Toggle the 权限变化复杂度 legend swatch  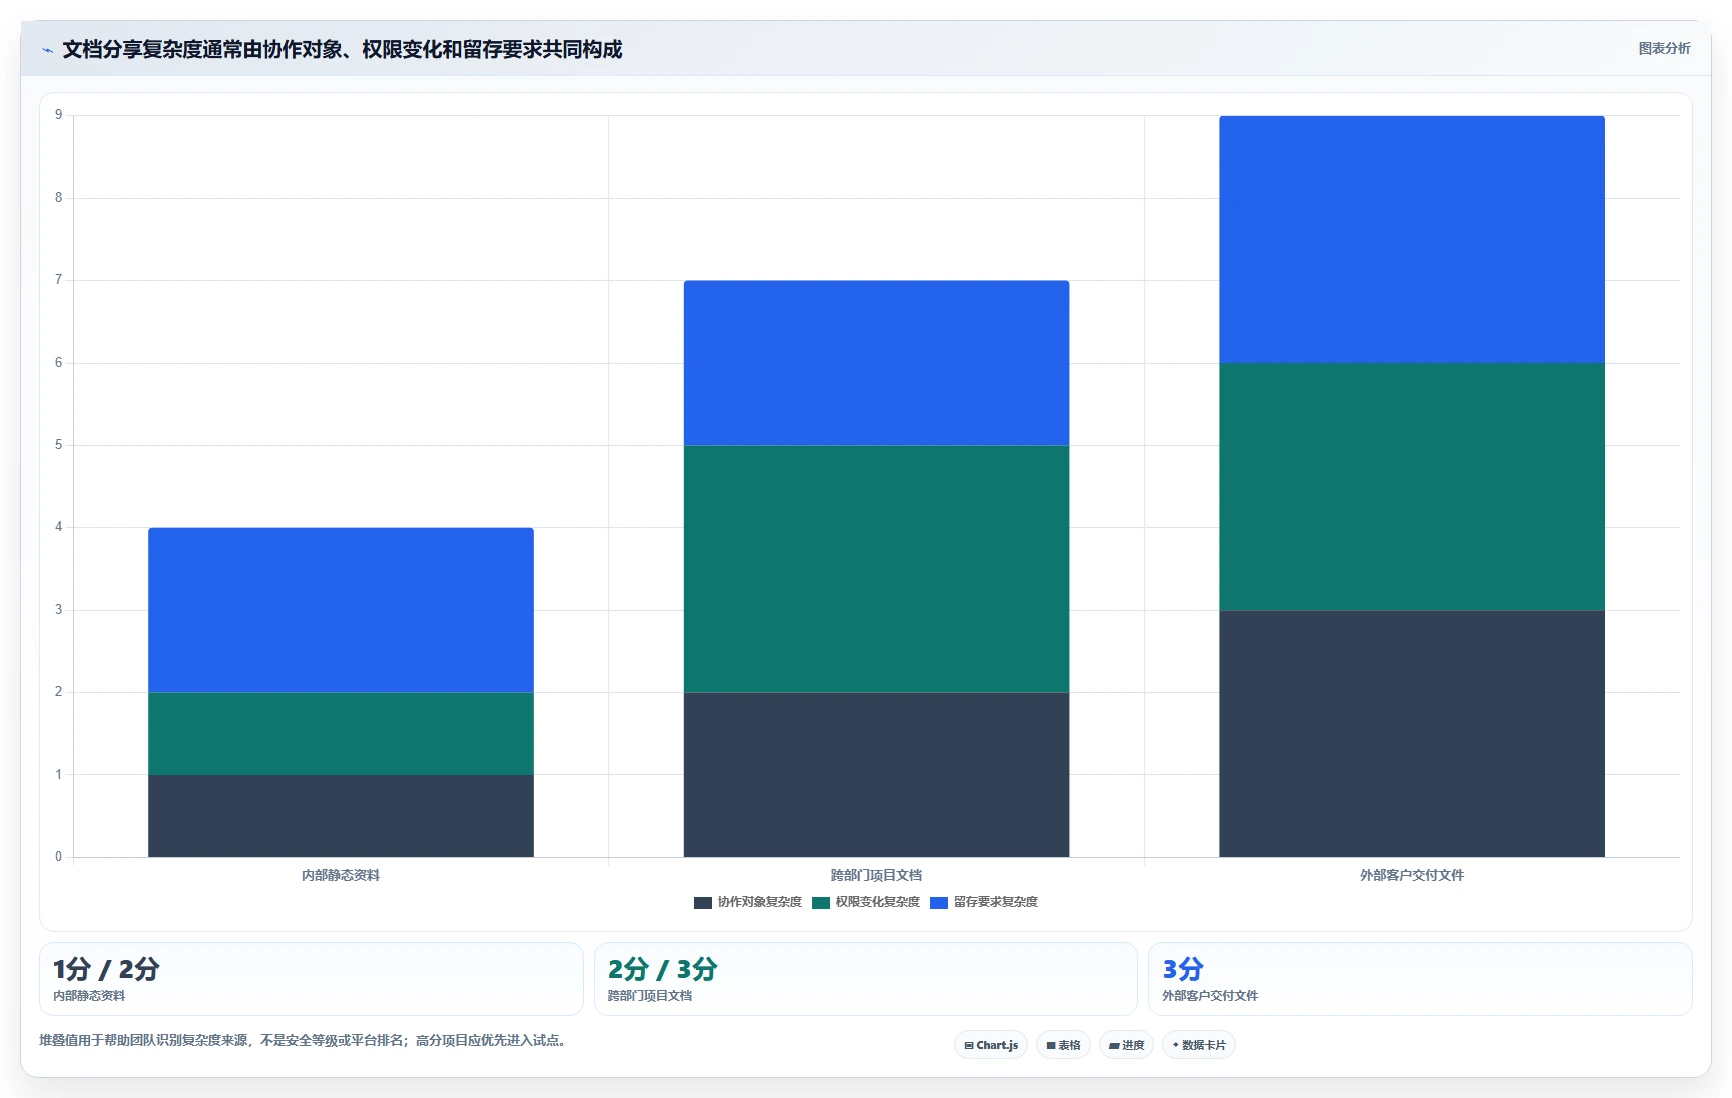821,902
